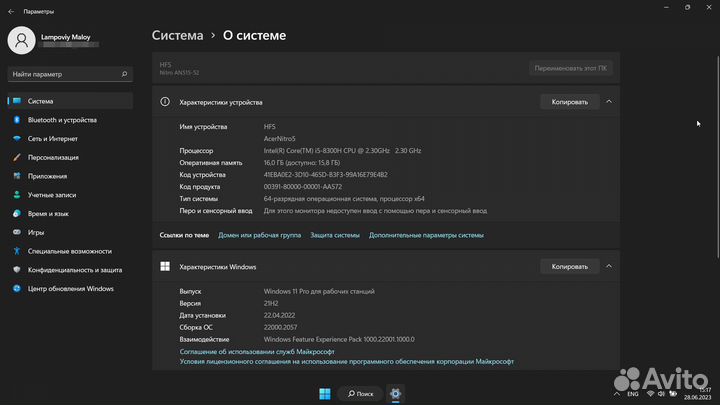Click the Код продукта 00391-80000 value

click(303, 187)
